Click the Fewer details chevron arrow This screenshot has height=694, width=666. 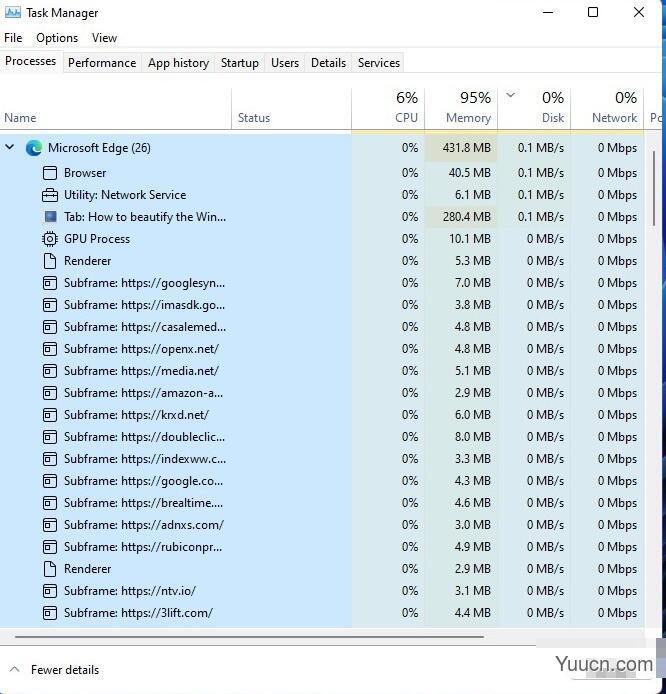14,669
